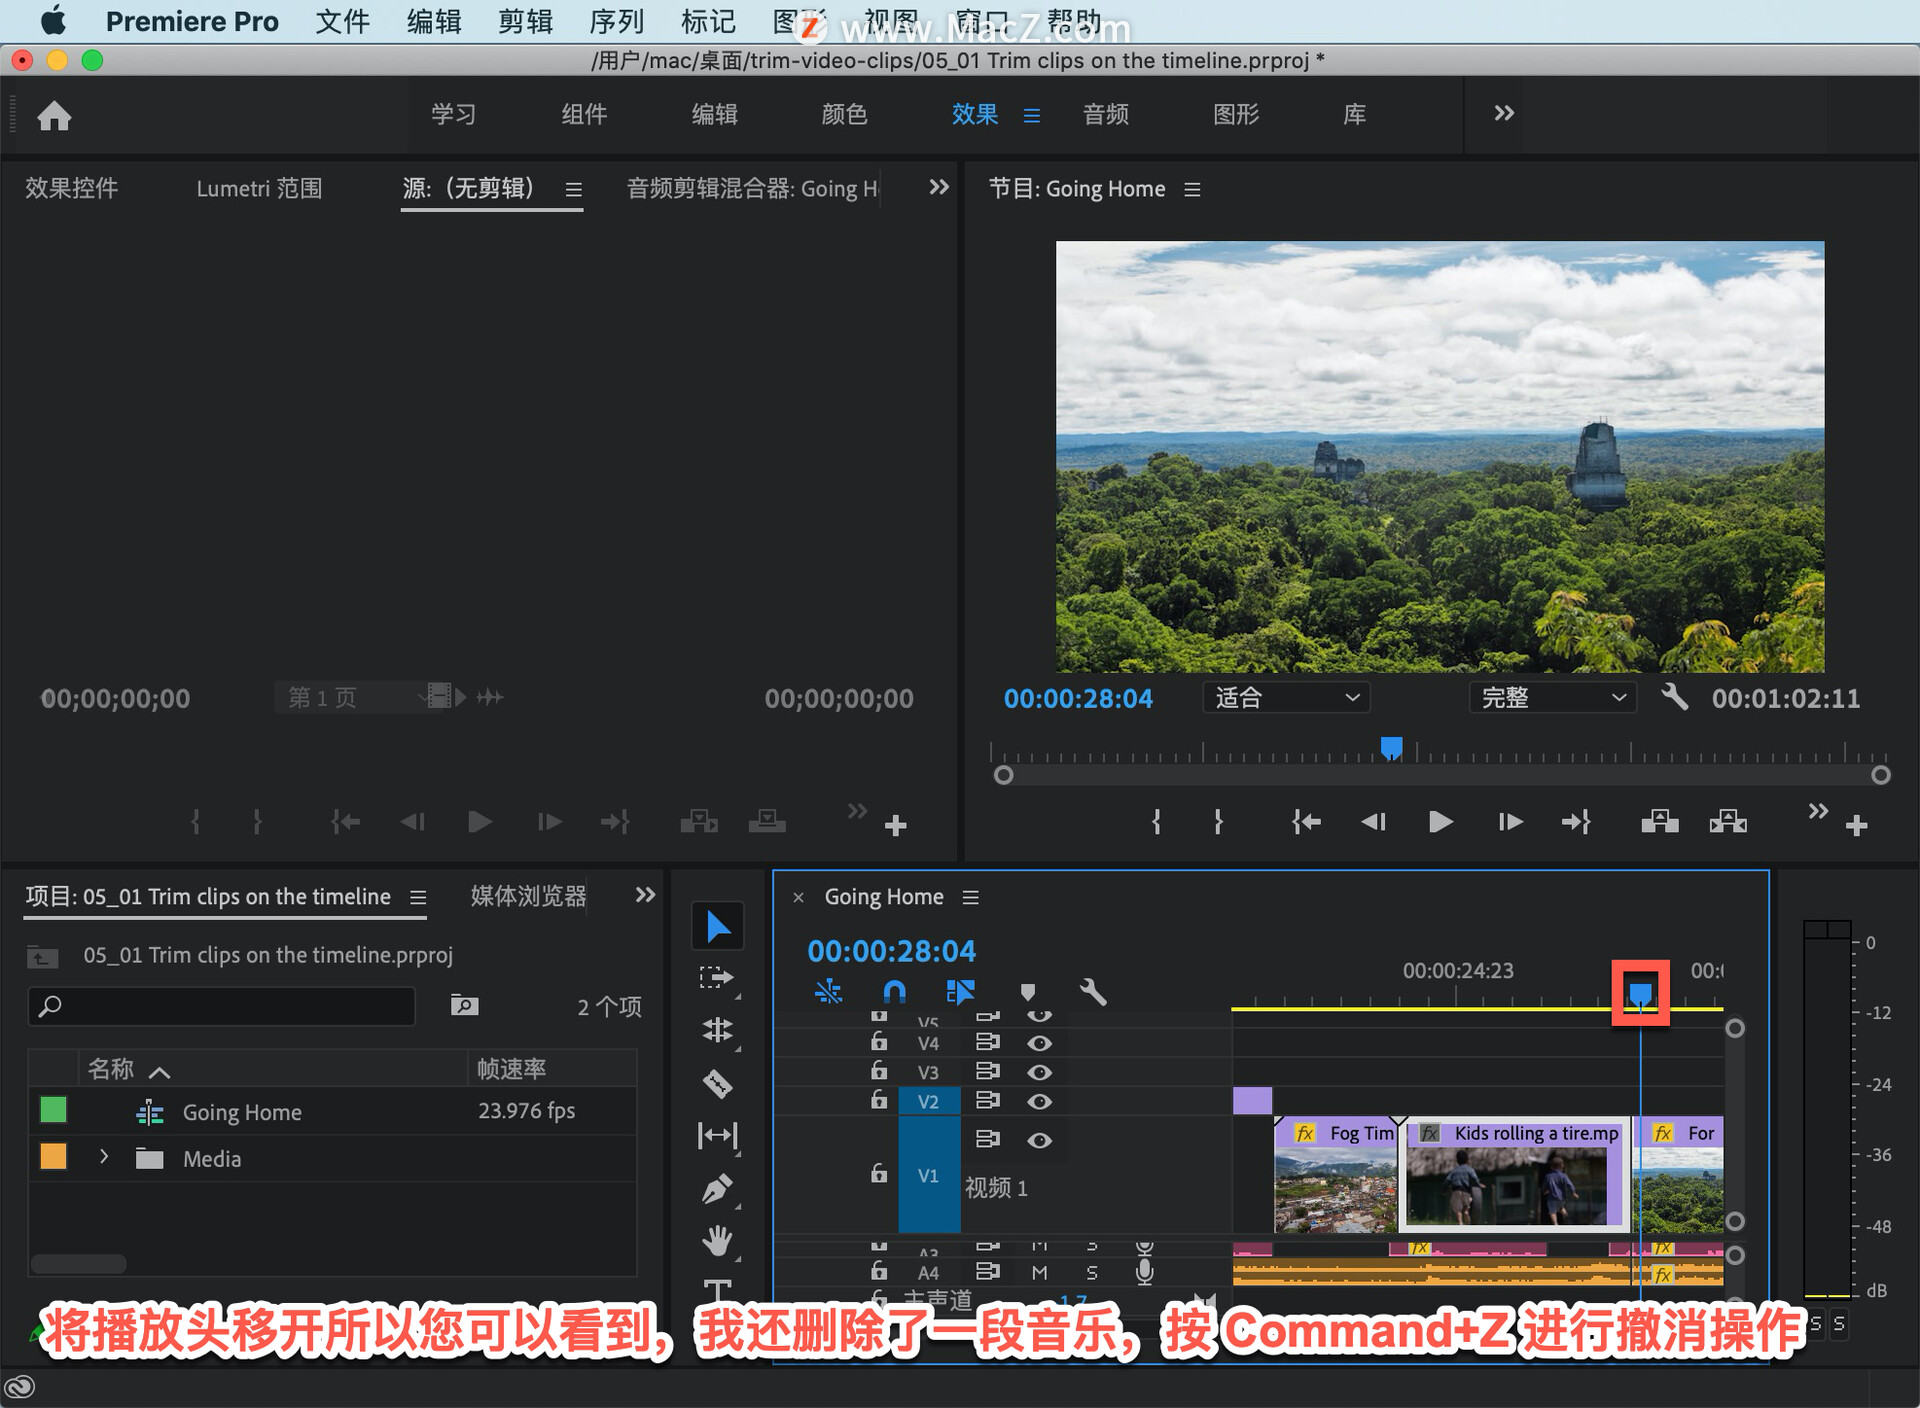The height and width of the screenshot is (1408, 1920).
Task: Open the 适合 zoom level dropdown
Action: point(1285,697)
